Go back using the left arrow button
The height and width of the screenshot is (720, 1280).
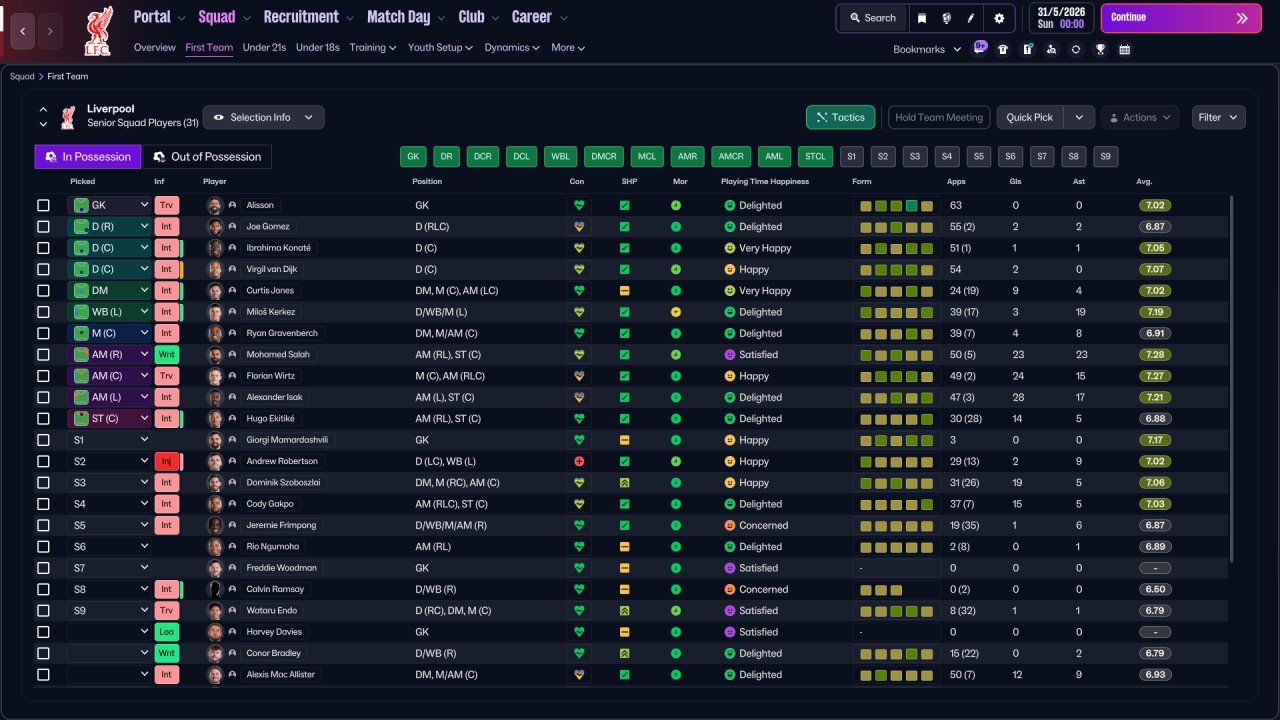23,31
